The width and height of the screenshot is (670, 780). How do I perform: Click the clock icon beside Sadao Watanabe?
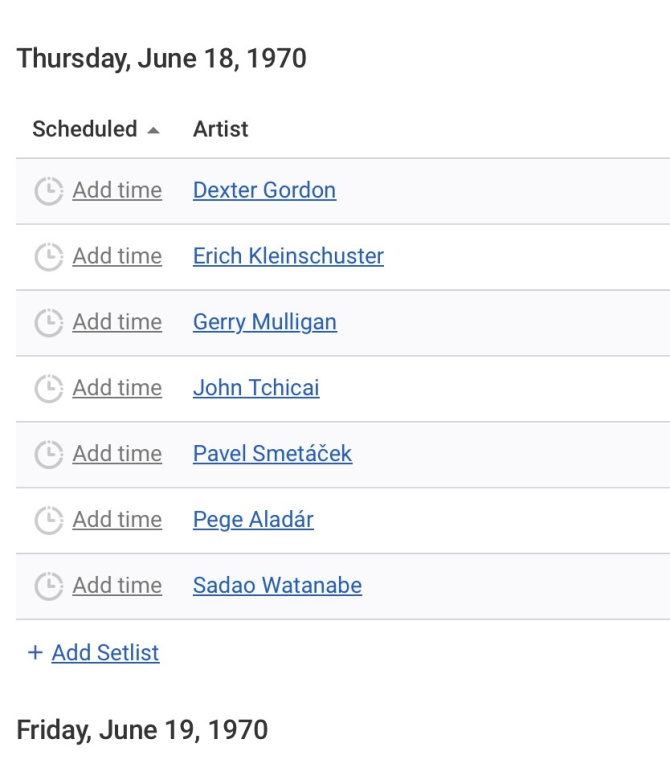click(x=49, y=586)
